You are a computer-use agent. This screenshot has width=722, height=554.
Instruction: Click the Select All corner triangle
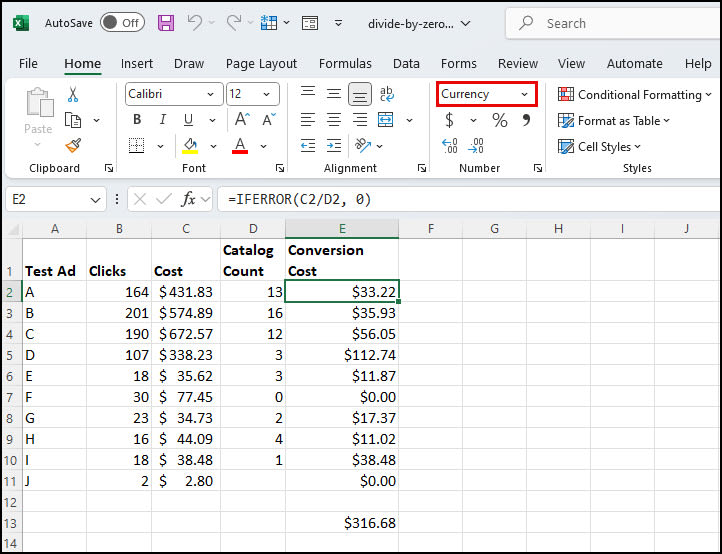click(12, 229)
